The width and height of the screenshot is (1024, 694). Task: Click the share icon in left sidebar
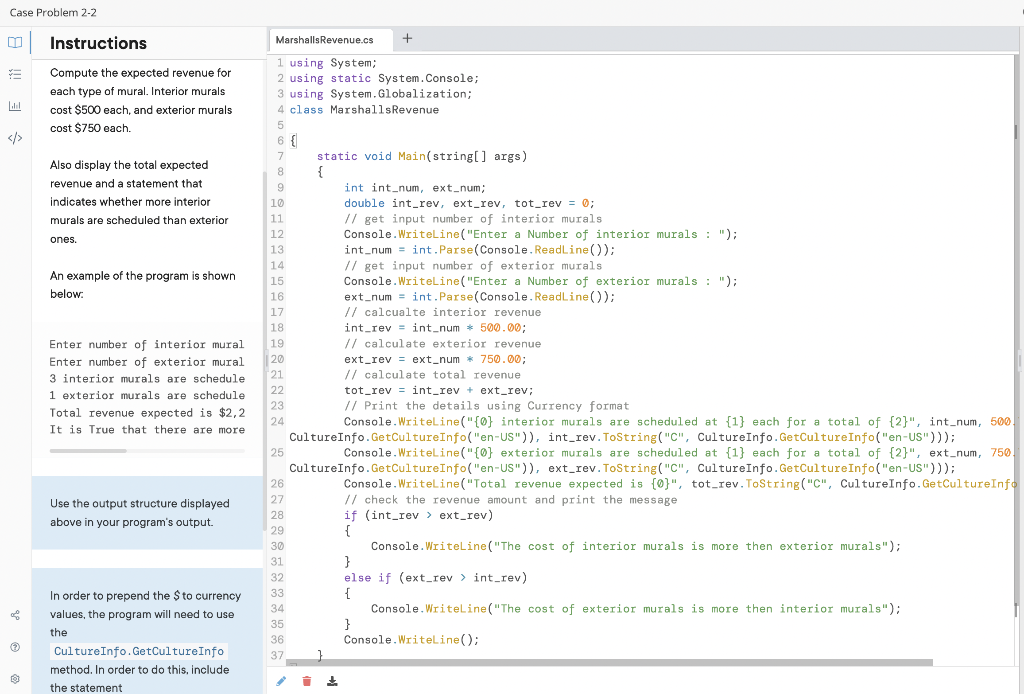[x=15, y=615]
